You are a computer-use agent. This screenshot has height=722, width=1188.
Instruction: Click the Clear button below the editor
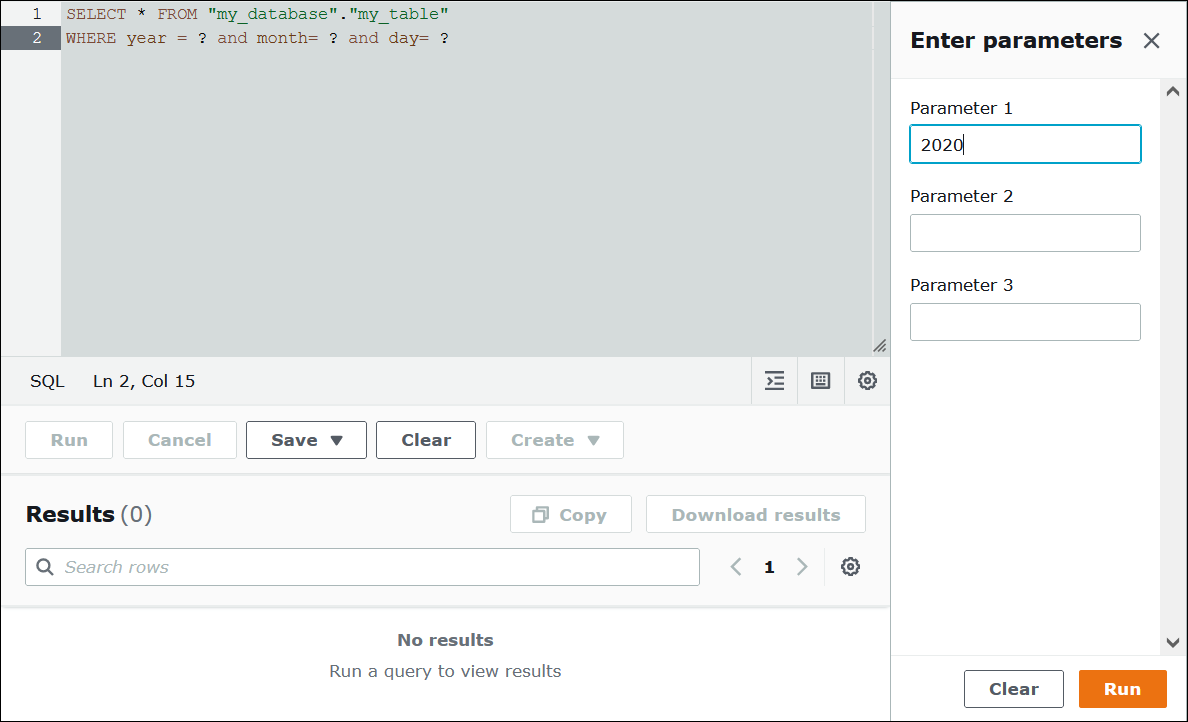425,440
